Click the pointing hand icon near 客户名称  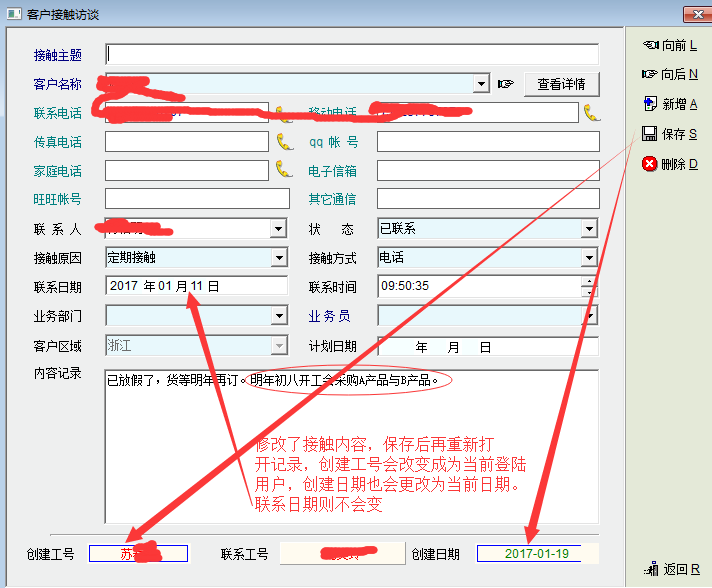click(x=506, y=84)
